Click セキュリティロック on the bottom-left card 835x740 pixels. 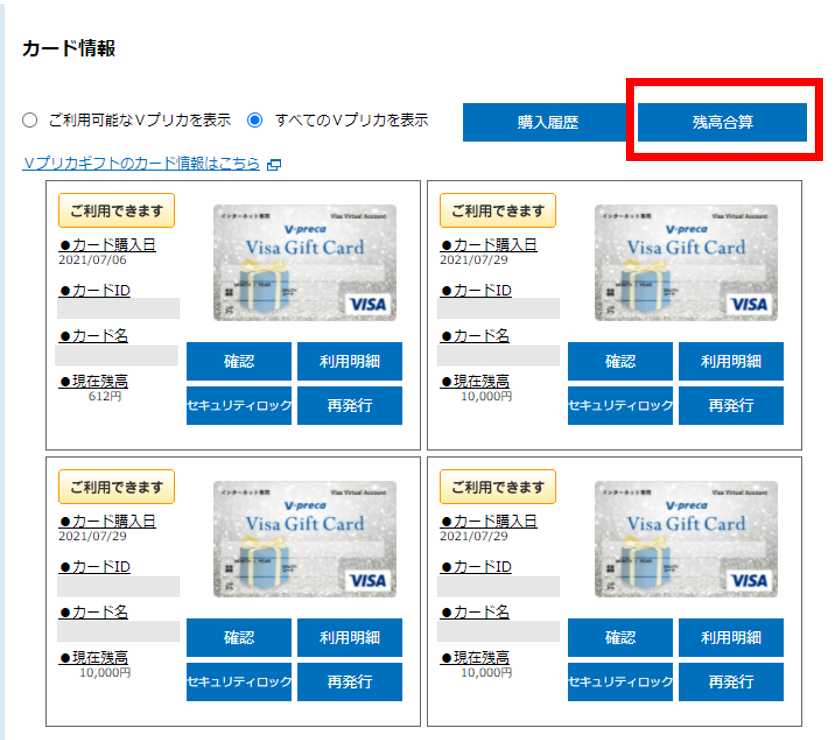point(239,682)
